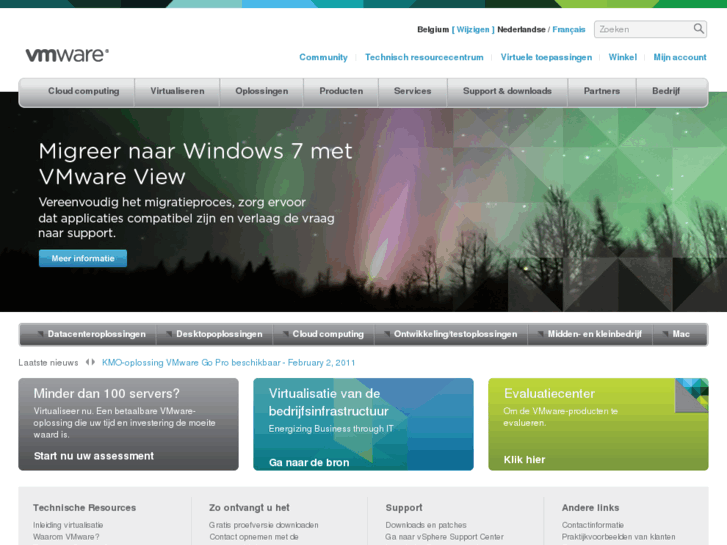The height and width of the screenshot is (545, 727).
Task: Open Mijn account
Action: (x=680, y=57)
